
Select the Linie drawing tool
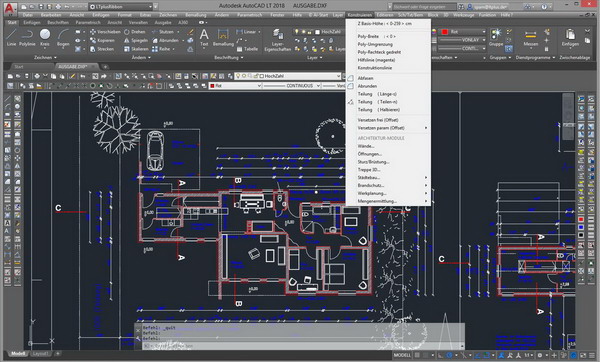11,38
